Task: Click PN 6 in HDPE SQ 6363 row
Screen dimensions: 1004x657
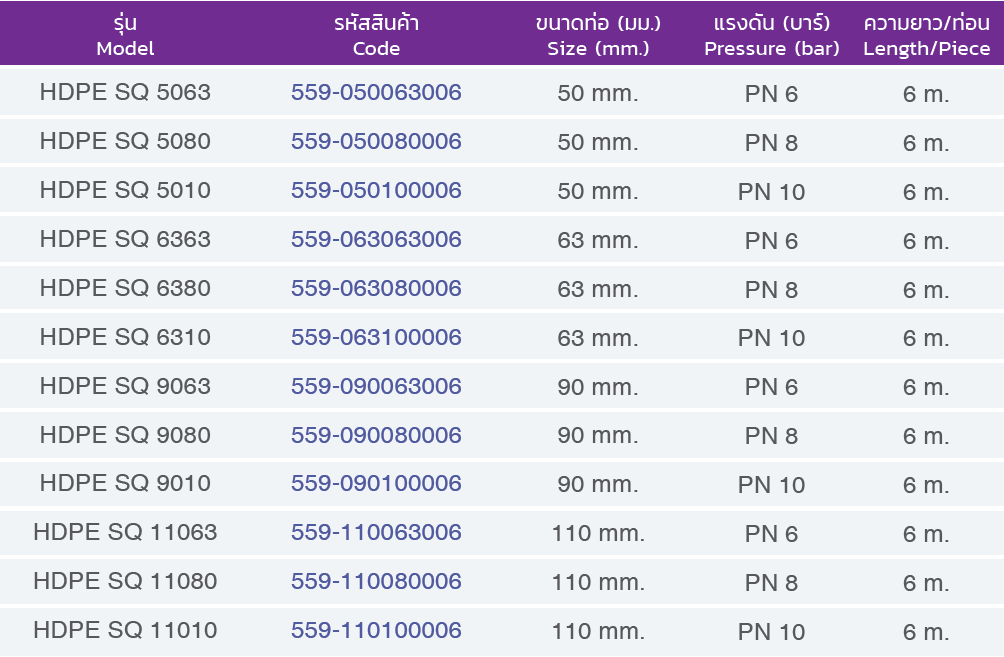Action: click(772, 241)
